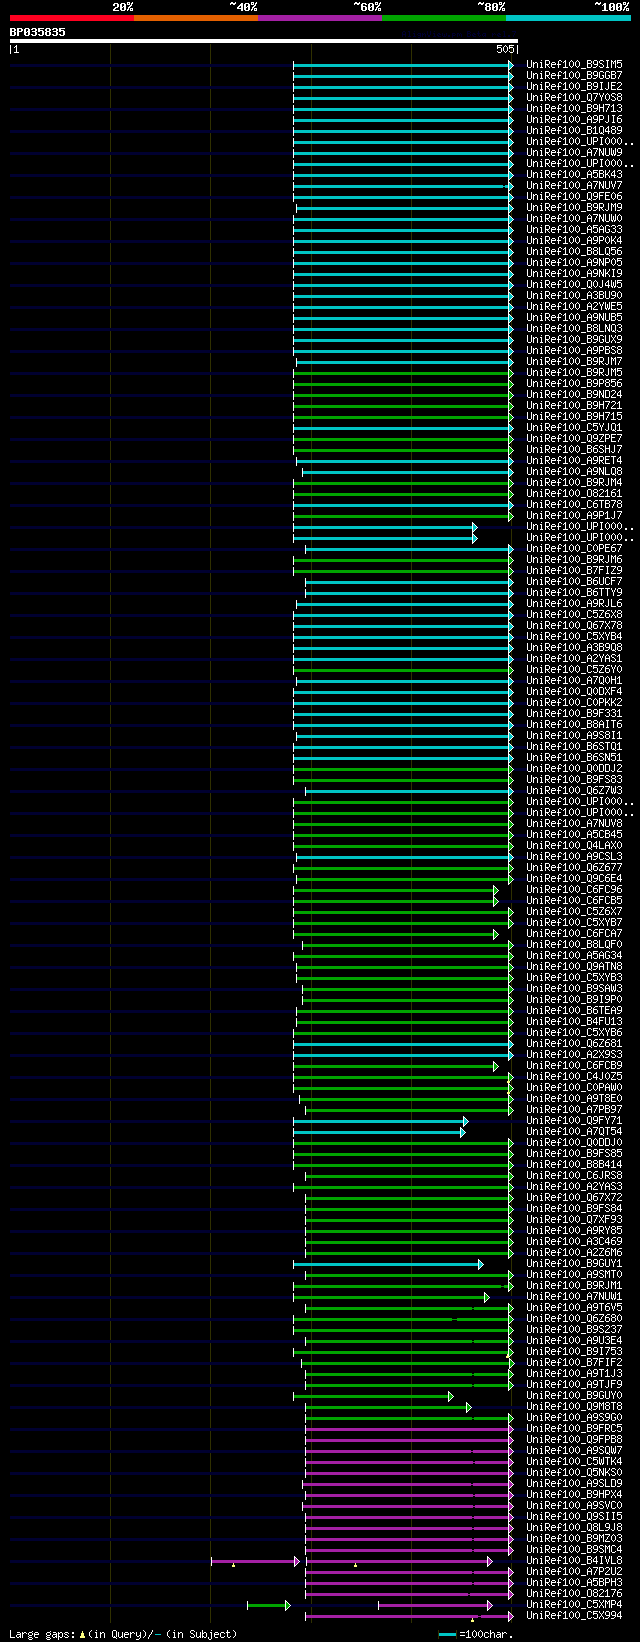Select the UniRef100_B6TTY9 label

(574, 592)
